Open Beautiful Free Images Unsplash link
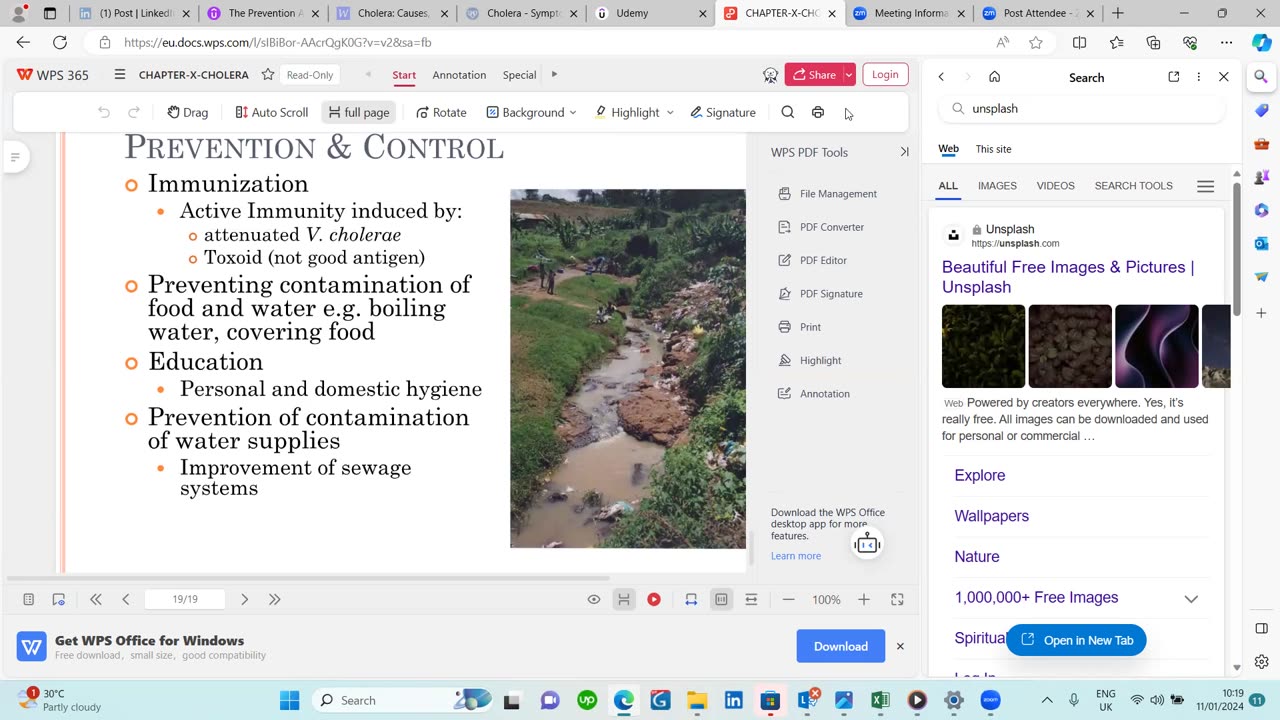 (x=1068, y=277)
